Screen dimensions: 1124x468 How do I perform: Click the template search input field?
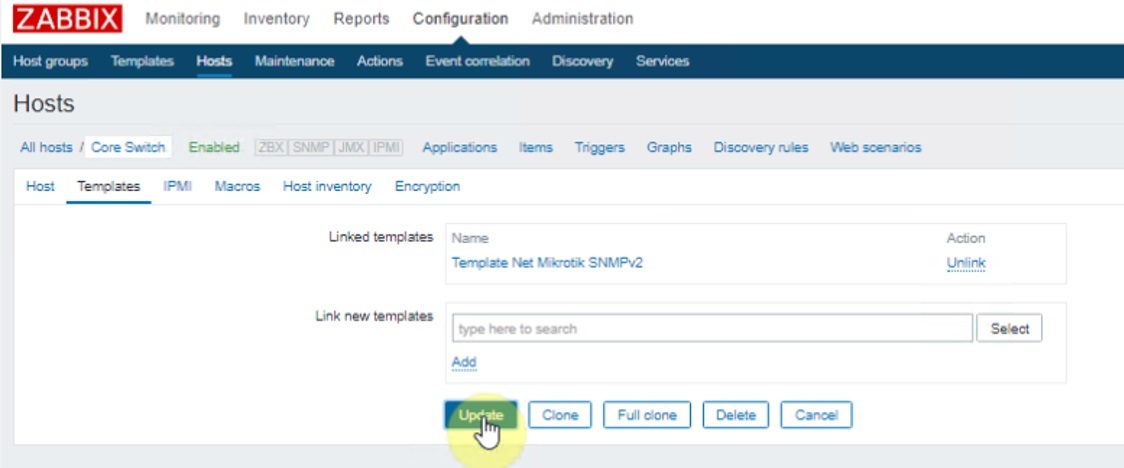tap(711, 329)
